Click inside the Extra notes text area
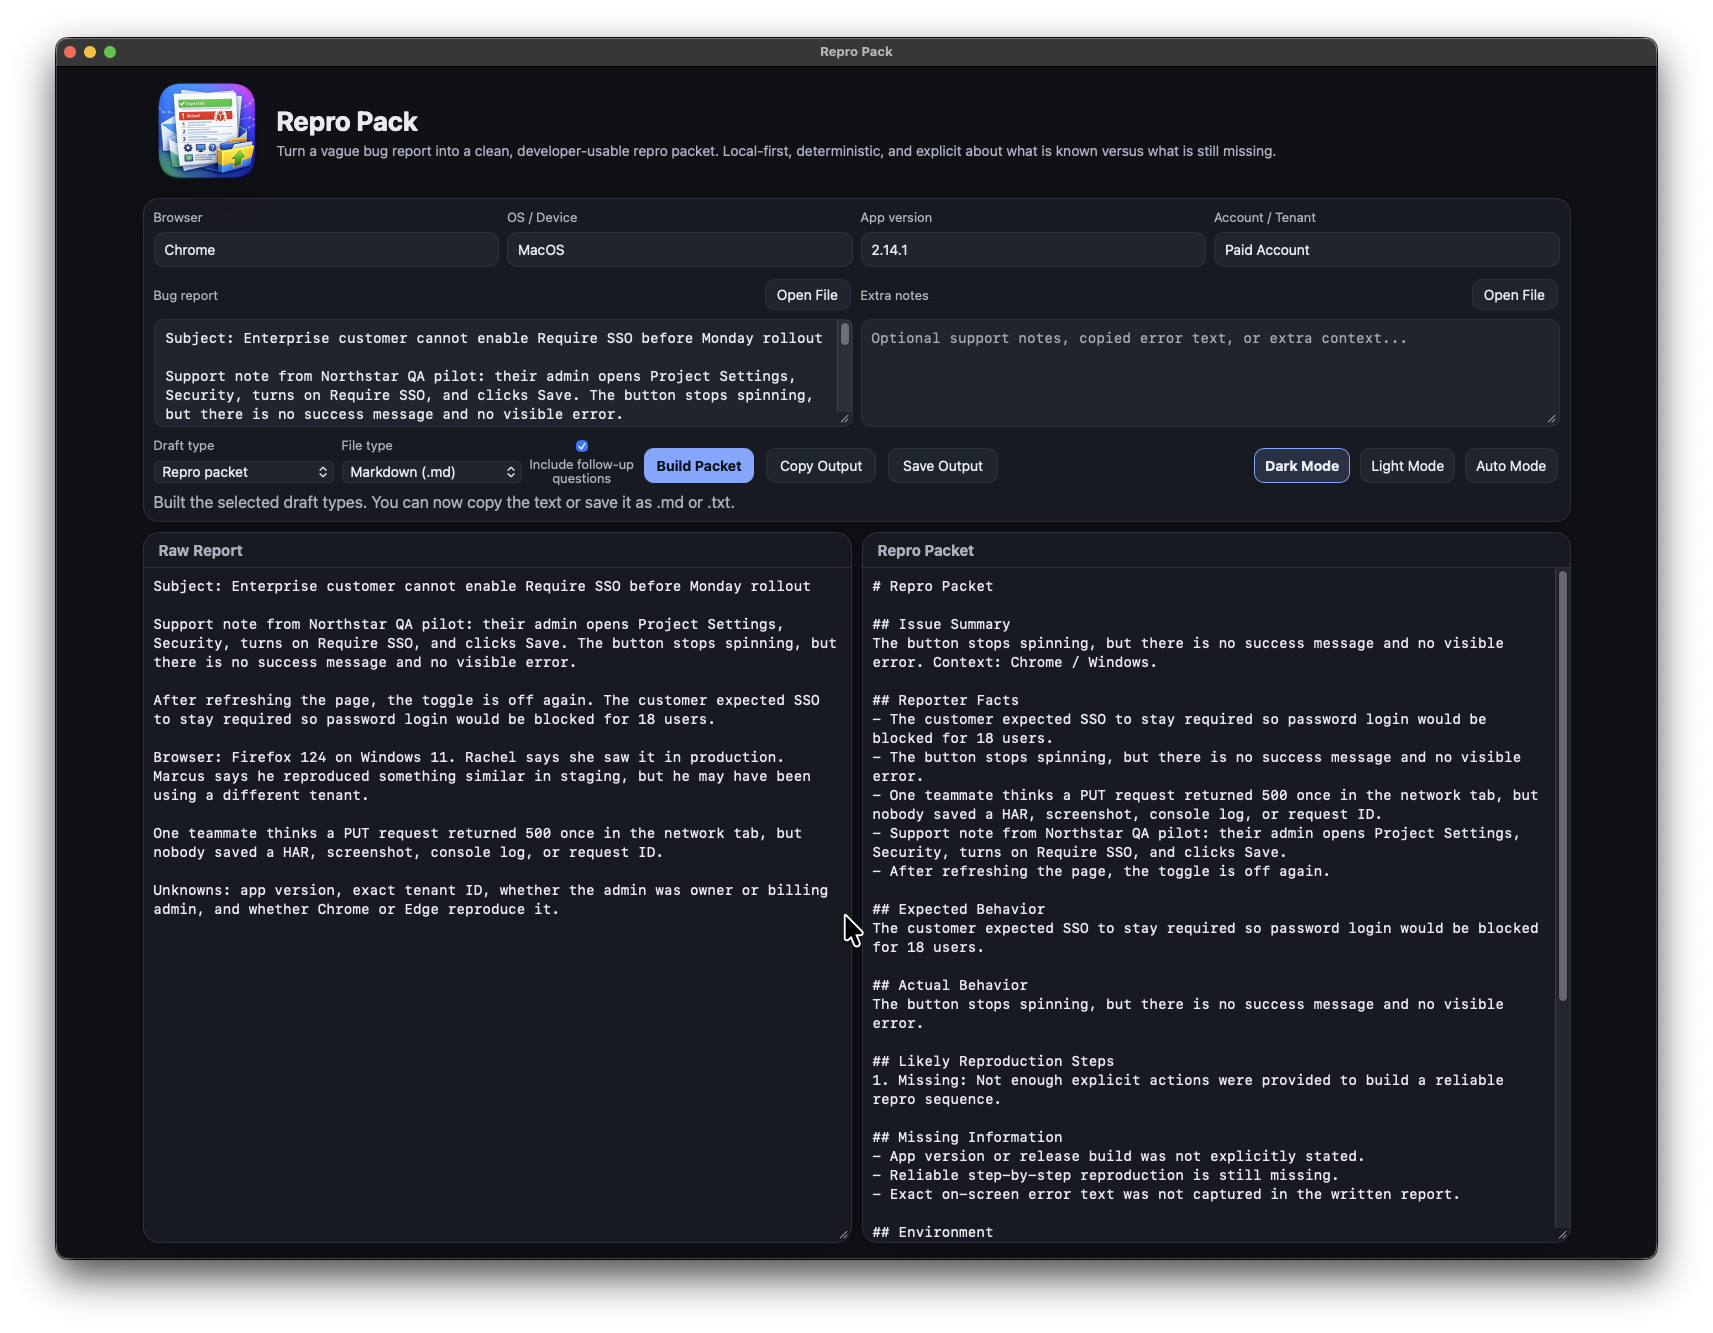The image size is (1713, 1333). (1210, 373)
